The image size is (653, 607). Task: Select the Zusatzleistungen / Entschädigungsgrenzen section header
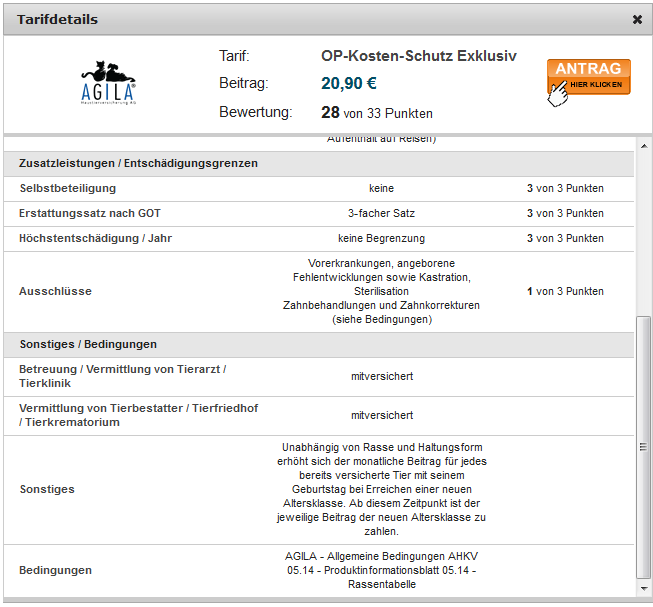(138, 163)
